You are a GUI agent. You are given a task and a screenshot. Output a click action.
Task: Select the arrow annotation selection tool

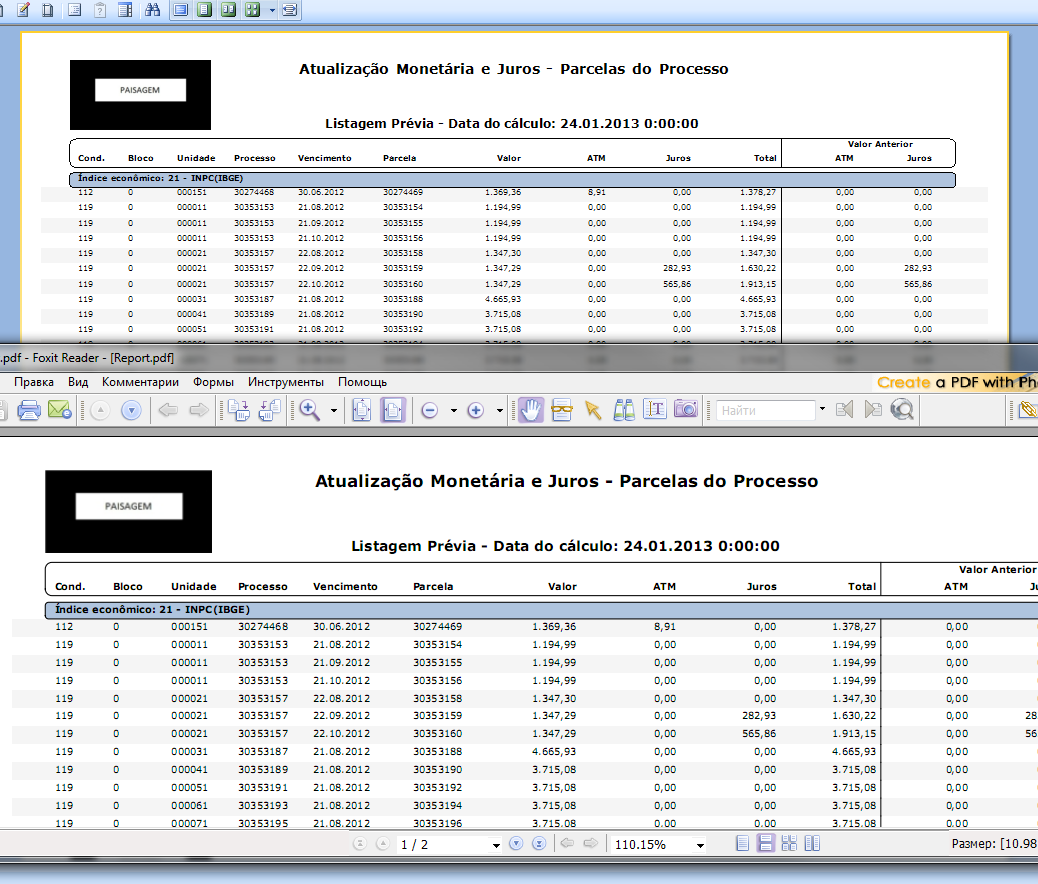click(x=592, y=411)
